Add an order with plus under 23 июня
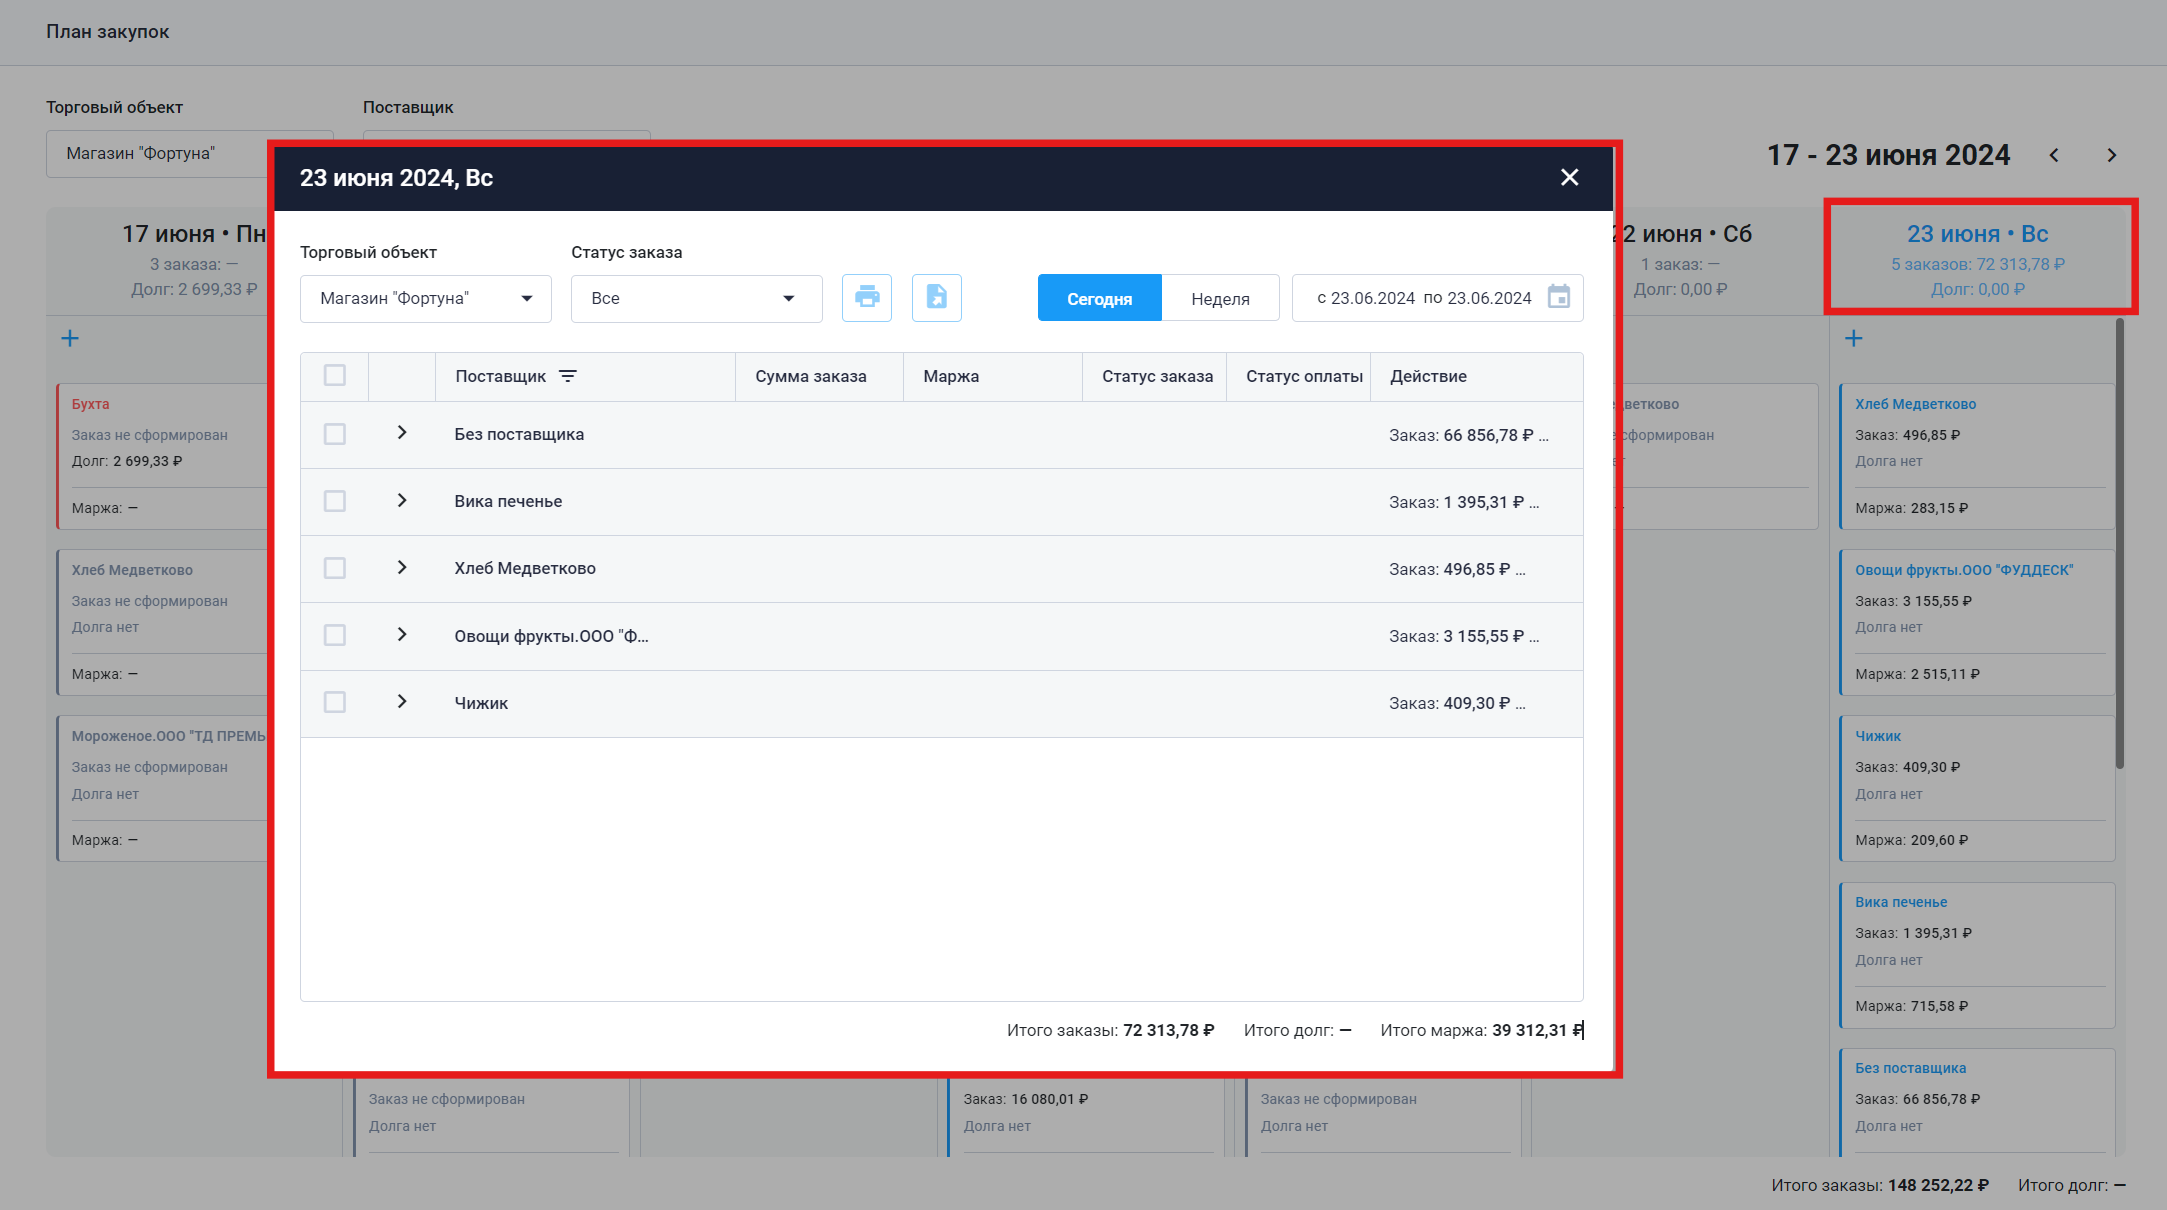The height and width of the screenshot is (1210, 2167). click(x=1854, y=338)
